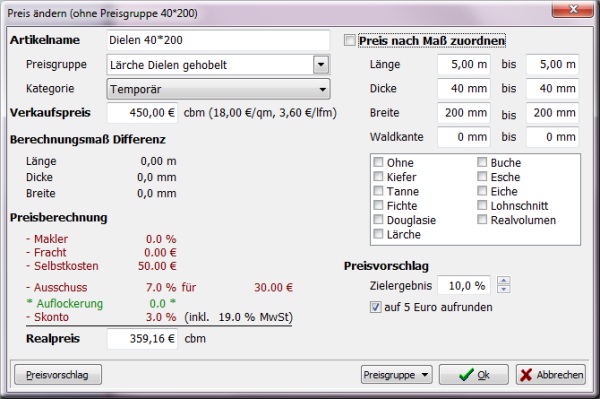The image size is (600, 399).
Task: Edit the Breite from field 200 mm
Action: point(464,113)
